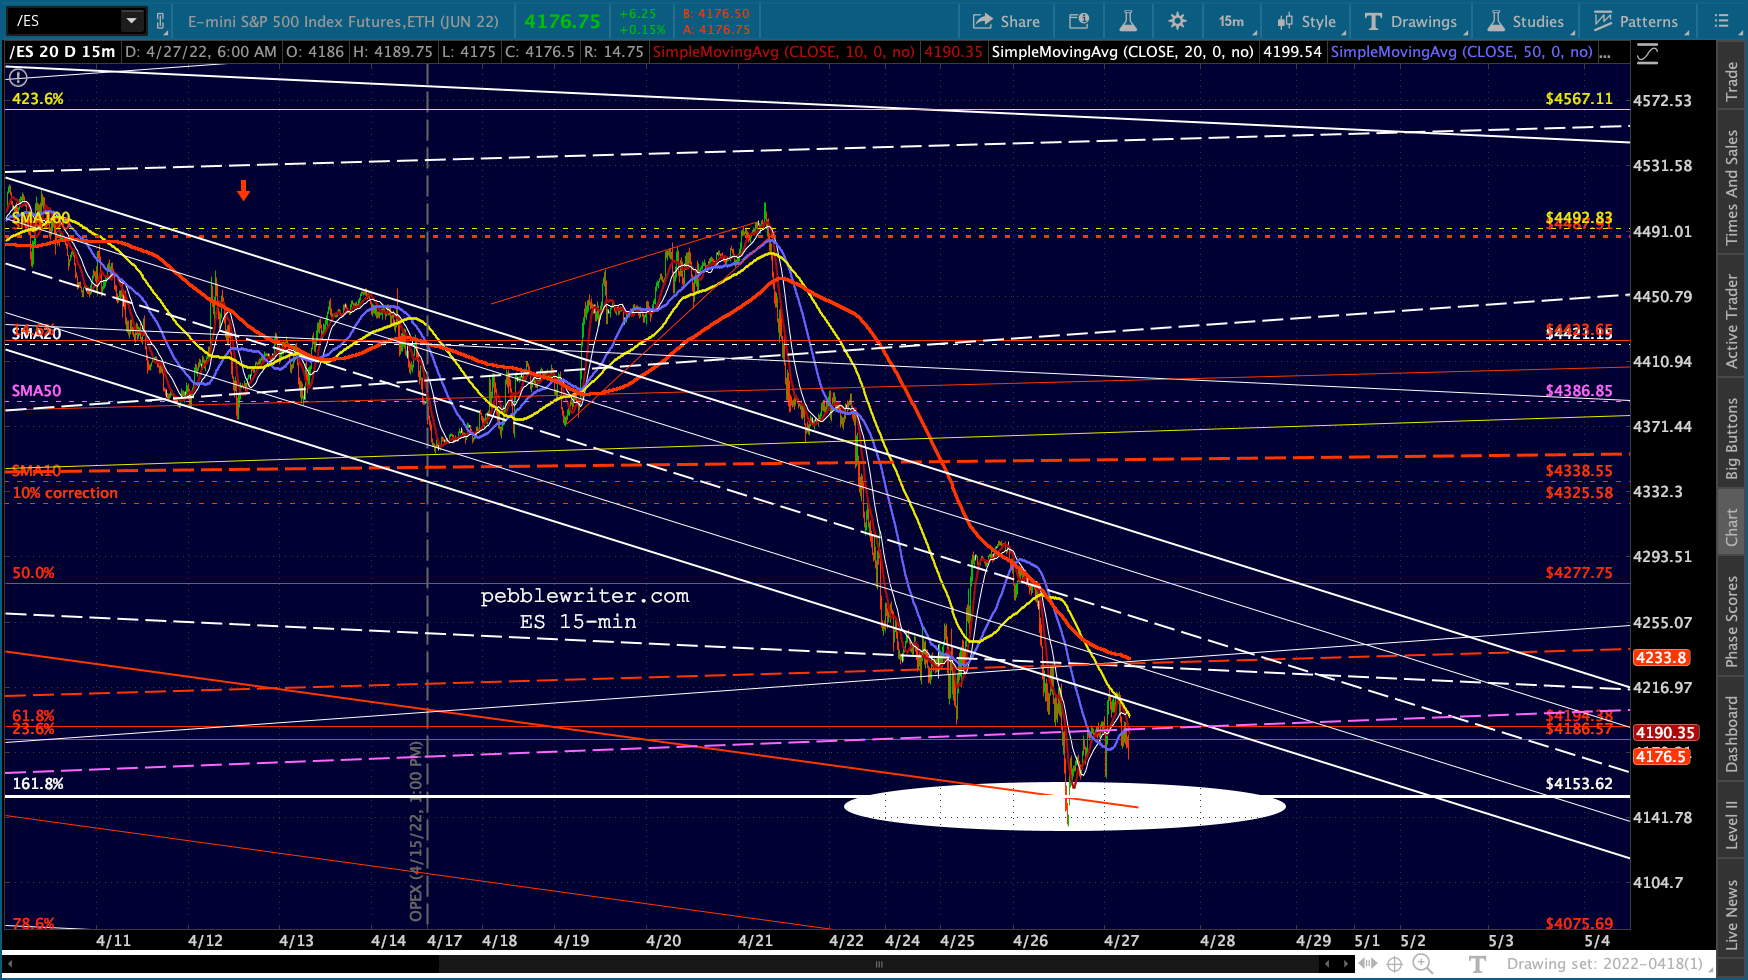Open the Patterns menu
The image size is (1748, 980).
[x=1637, y=21]
